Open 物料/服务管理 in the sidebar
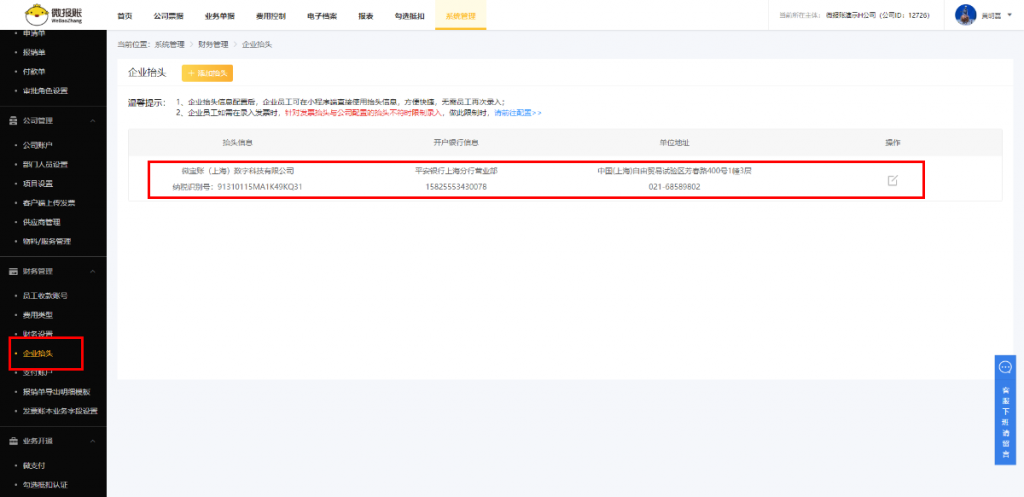This screenshot has width=1024, height=497. 46,241
